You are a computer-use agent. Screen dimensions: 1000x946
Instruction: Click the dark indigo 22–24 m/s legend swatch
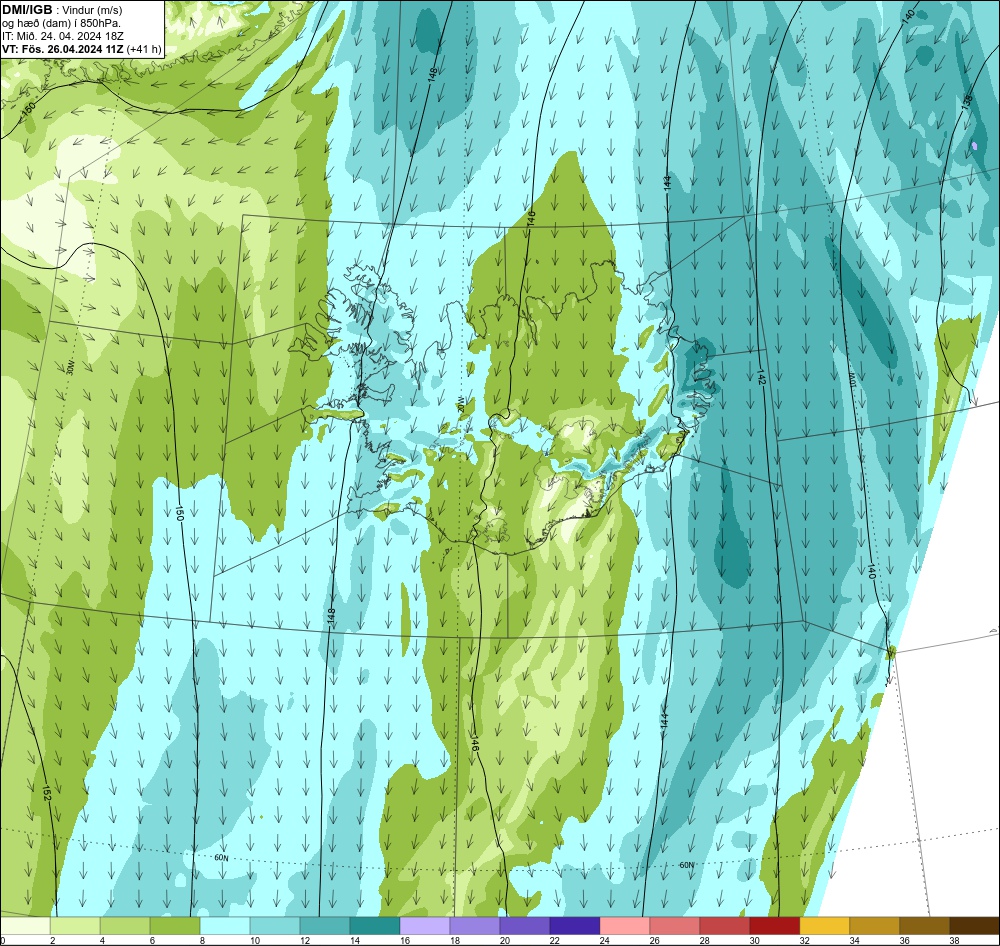(575, 926)
